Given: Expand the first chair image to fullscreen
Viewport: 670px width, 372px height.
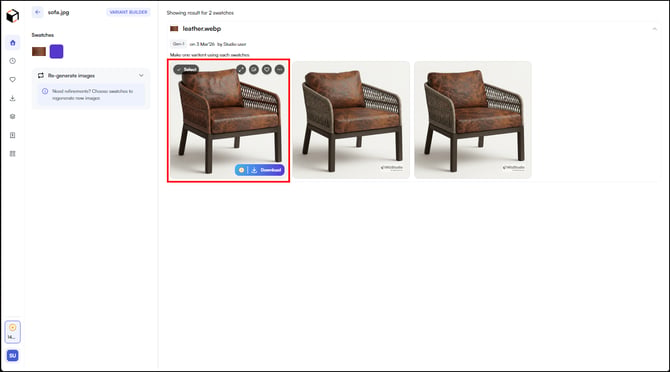Looking at the screenshot, I should [x=241, y=69].
